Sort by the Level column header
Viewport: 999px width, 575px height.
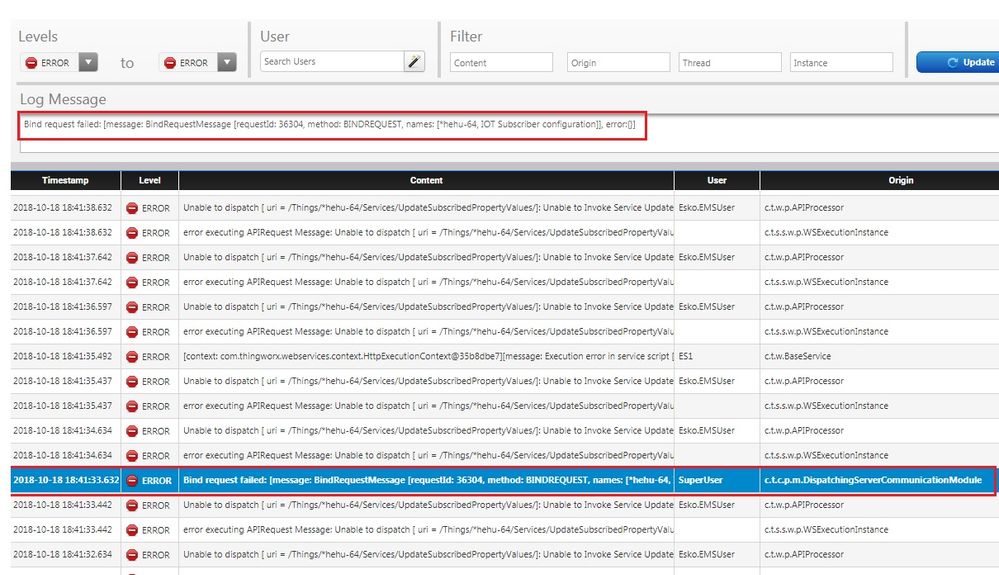pos(150,180)
